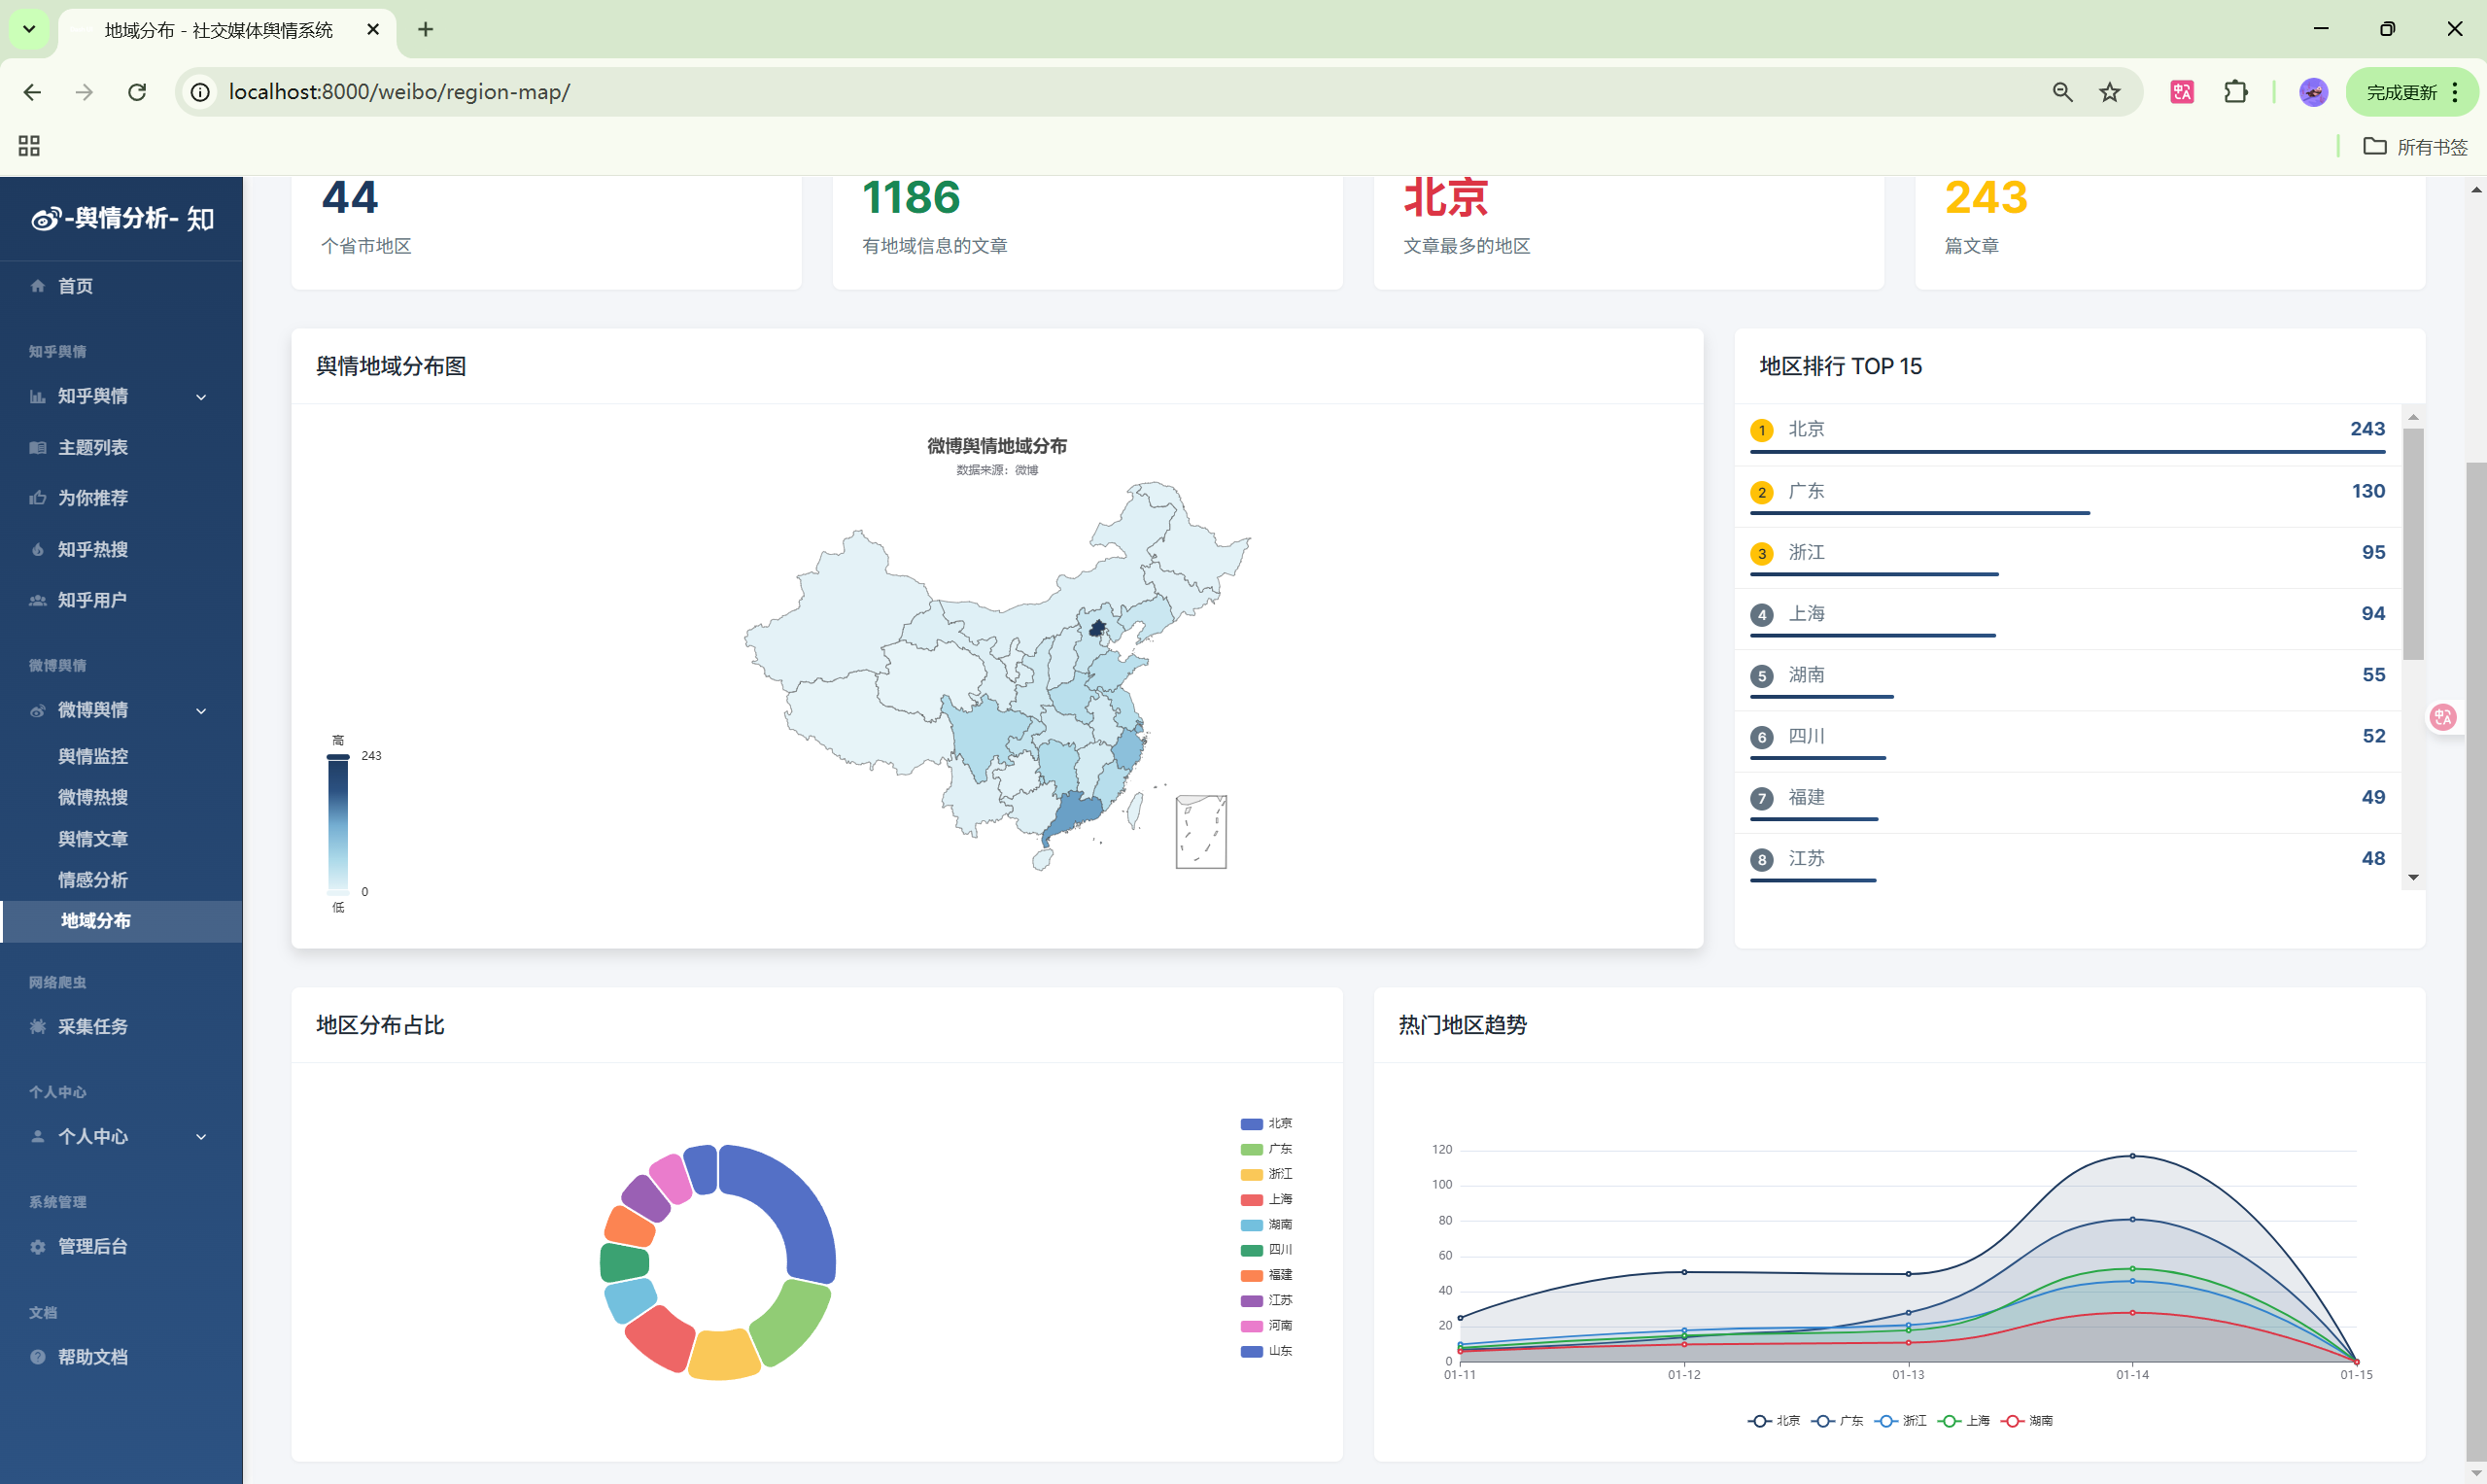Toggle 北京 series in trend chart legend

1774,1421
